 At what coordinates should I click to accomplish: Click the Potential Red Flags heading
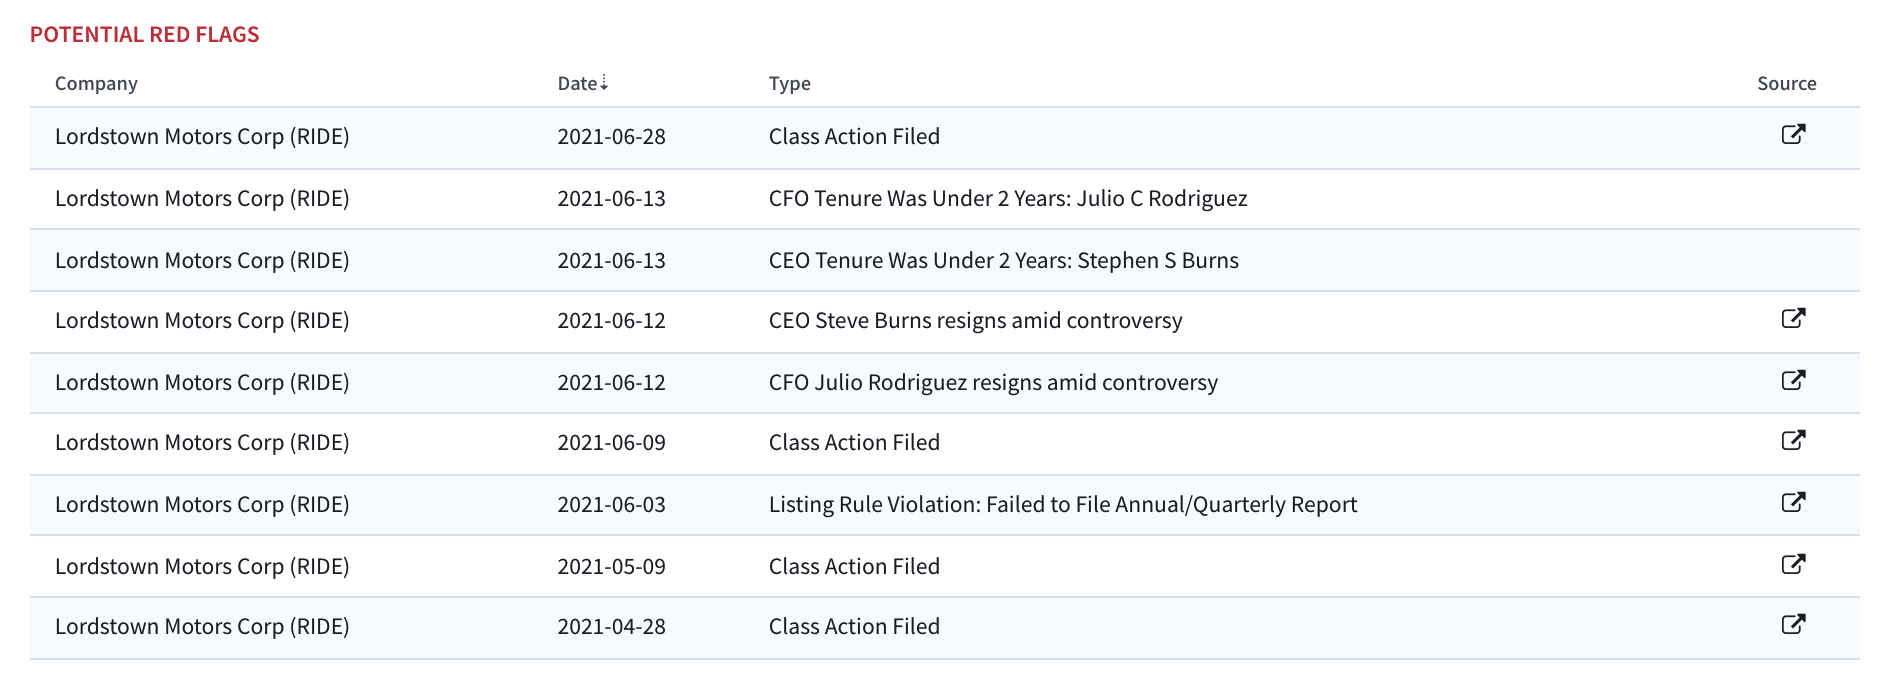point(145,35)
